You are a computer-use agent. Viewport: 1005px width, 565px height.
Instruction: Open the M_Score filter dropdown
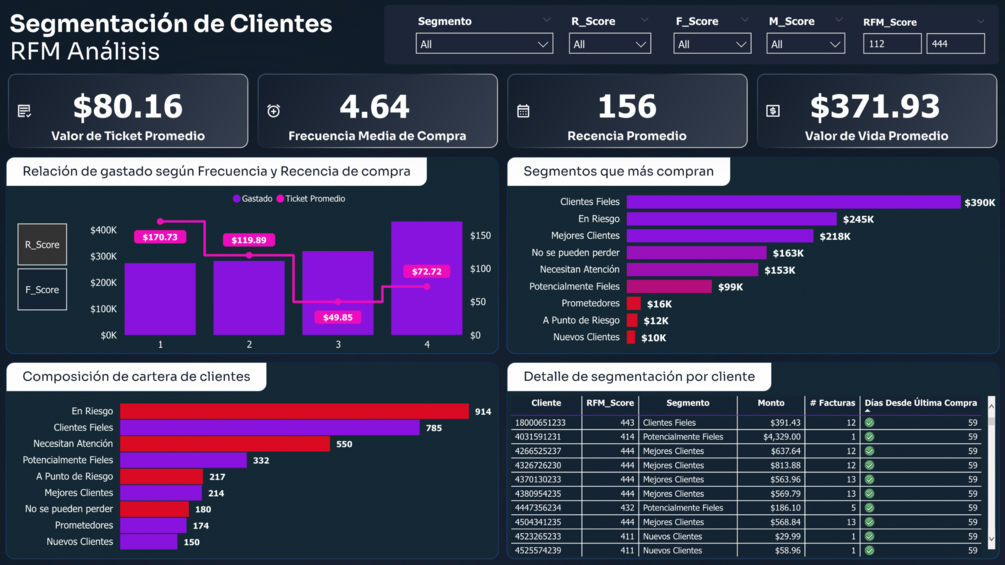click(x=806, y=44)
